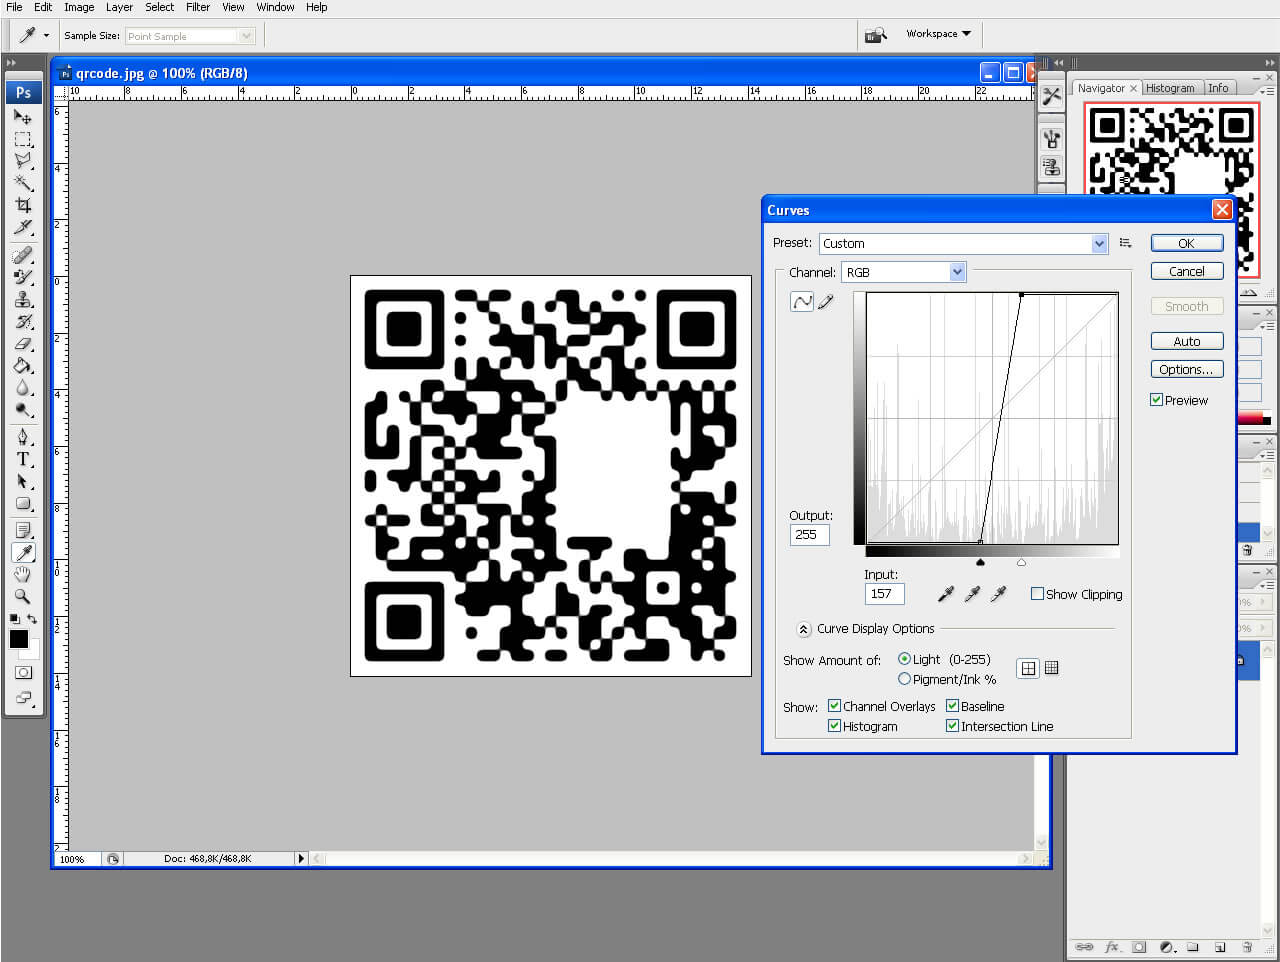Click OK in Curves dialog
The width and height of the screenshot is (1280, 962).
pyautogui.click(x=1186, y=243)
